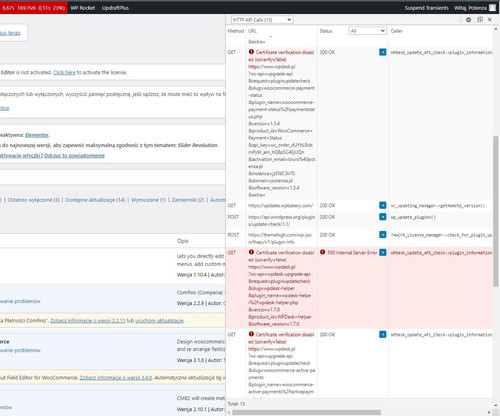Viewport: 500px width, 416px height.
Task: Filter plugins by Dostępne aktualizacje (14)
Action: pyautogui.click(x=95, y=200)
